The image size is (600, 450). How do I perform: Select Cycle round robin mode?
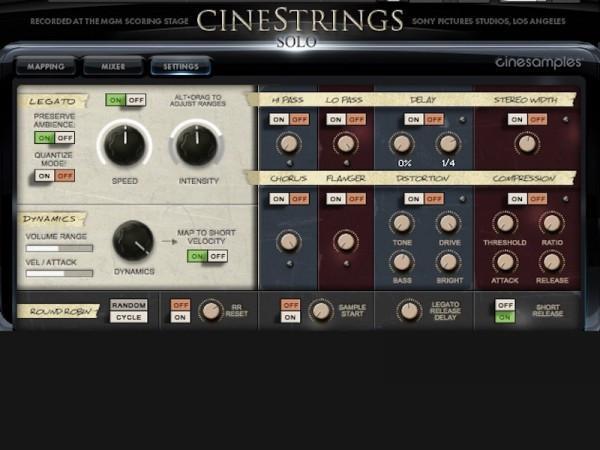point(129,317)
